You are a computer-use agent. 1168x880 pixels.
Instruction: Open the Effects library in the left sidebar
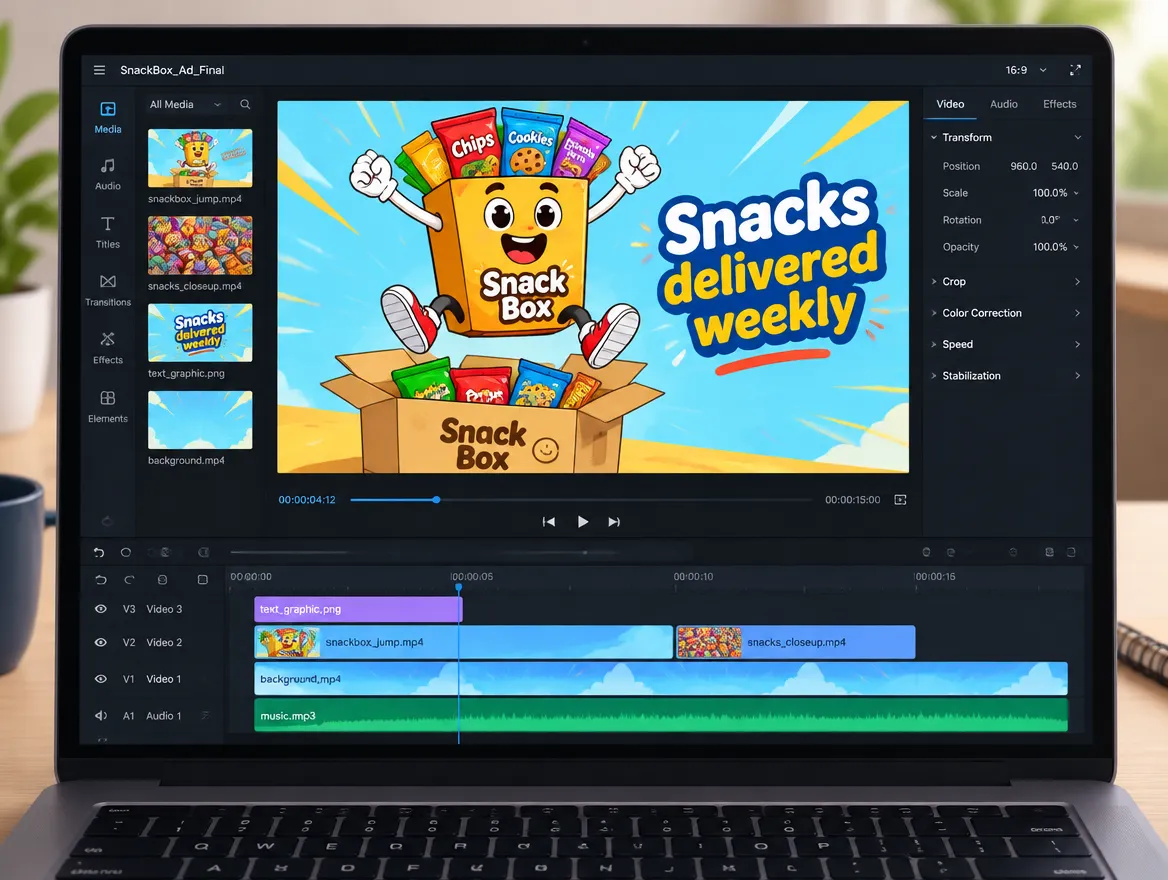[107, 348]
